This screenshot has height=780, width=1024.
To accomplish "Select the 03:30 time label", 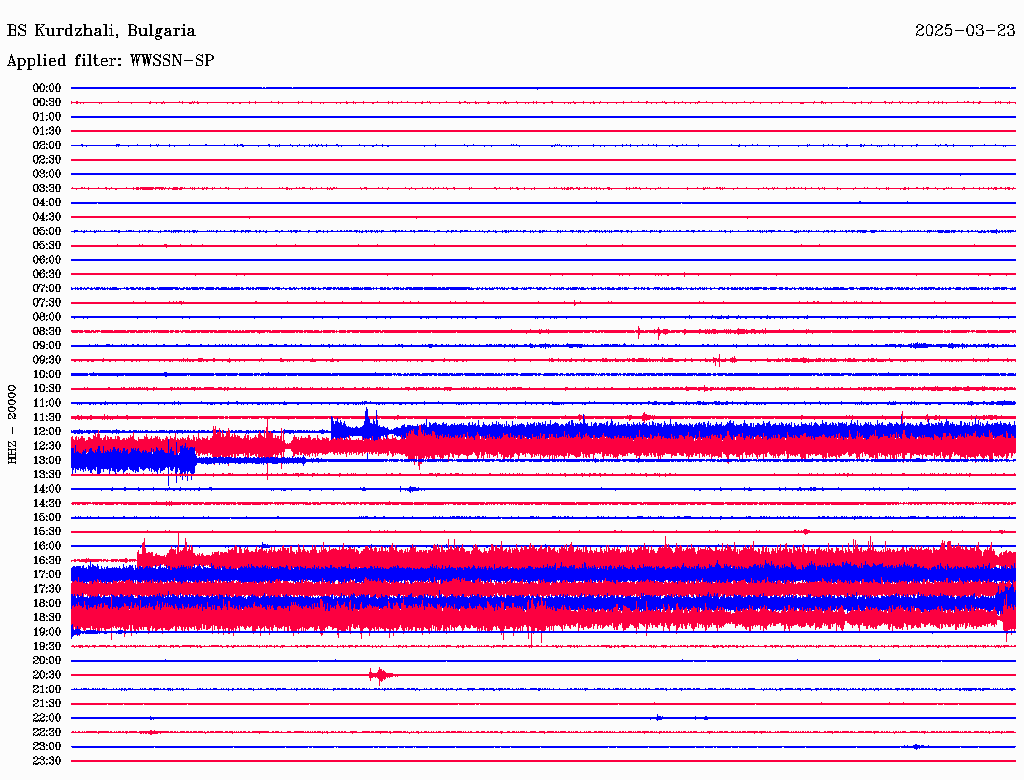I will [47, 188].
